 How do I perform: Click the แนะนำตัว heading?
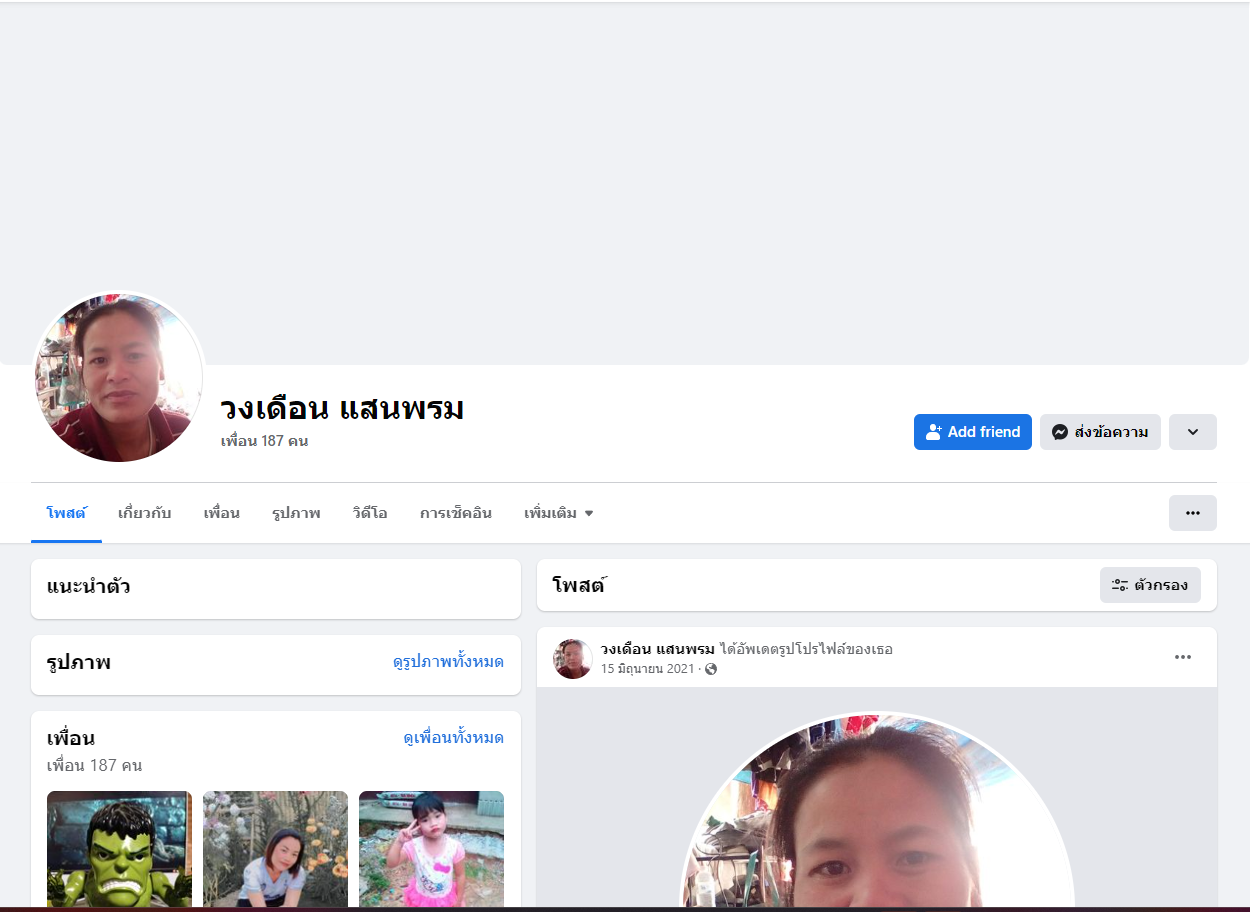tap(88, 586)
